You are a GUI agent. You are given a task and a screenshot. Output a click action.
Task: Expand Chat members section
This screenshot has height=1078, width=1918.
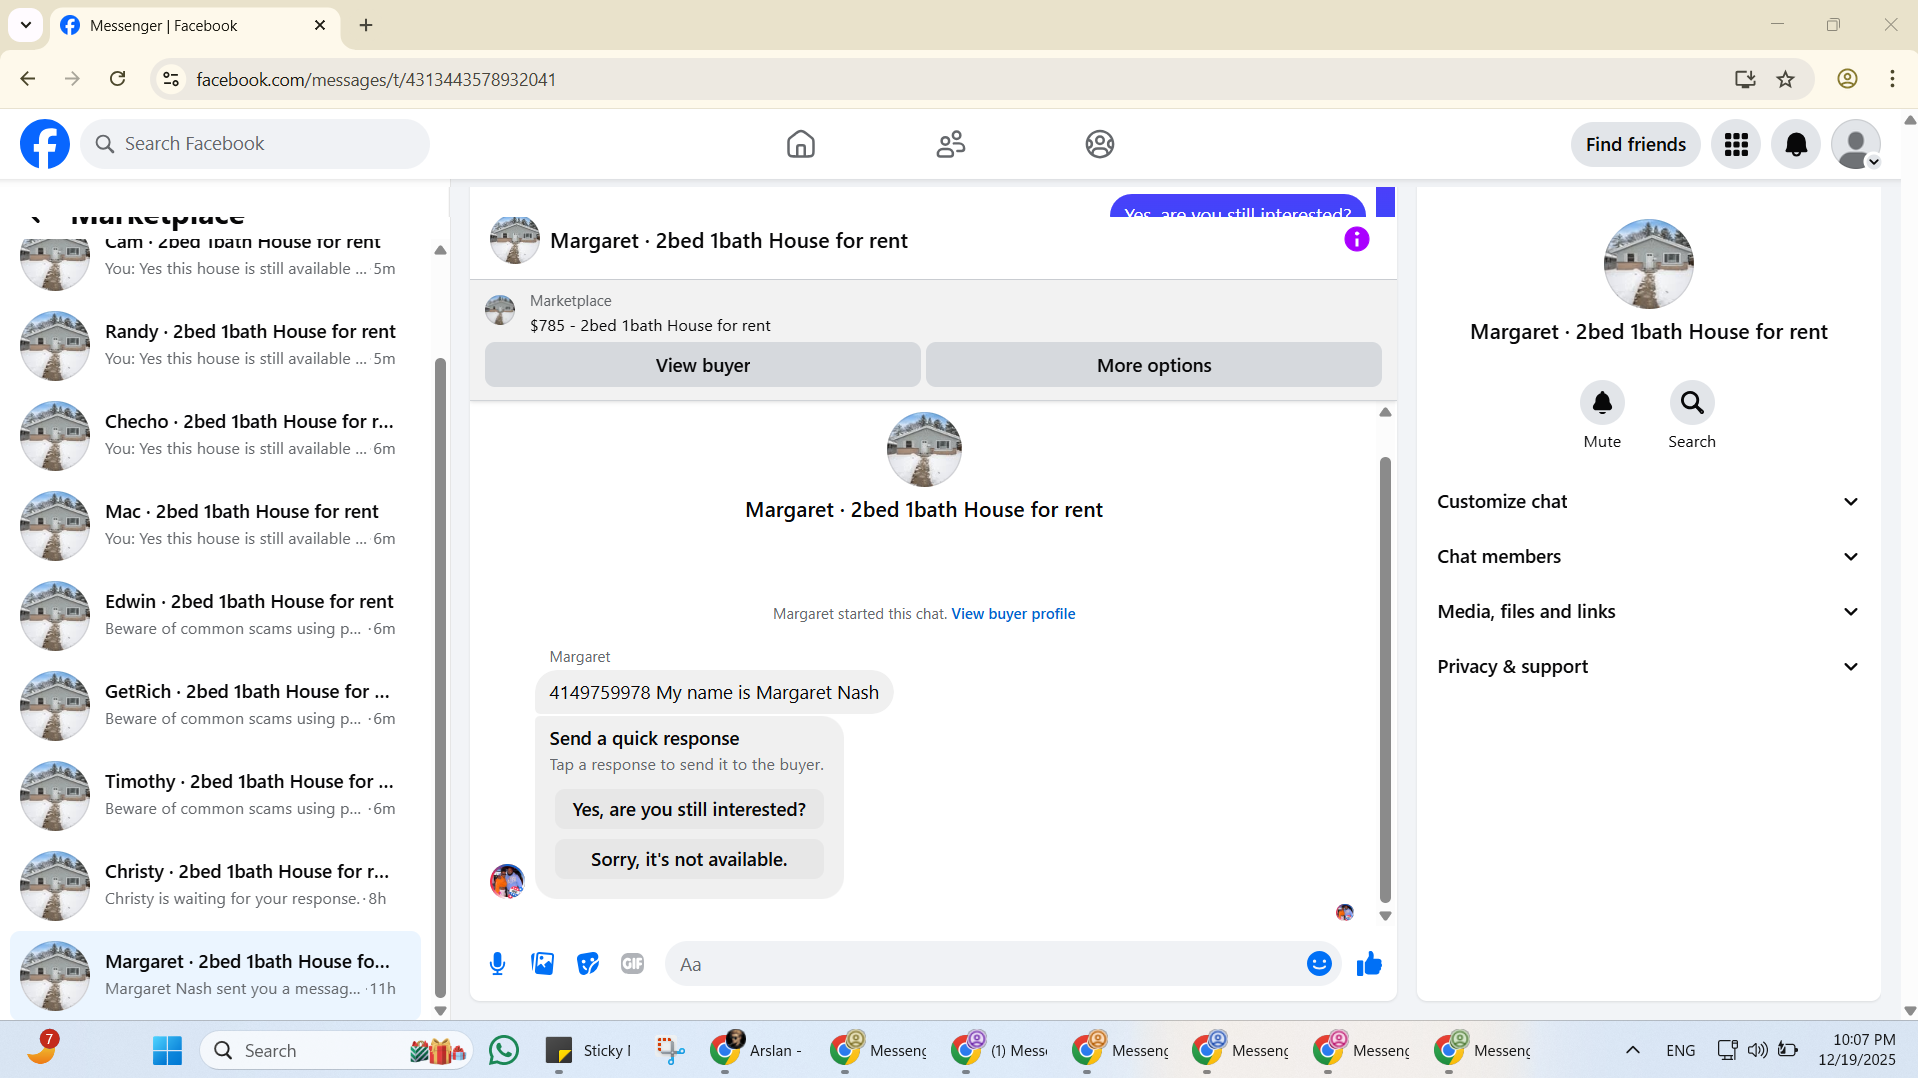coord(1648,557)
